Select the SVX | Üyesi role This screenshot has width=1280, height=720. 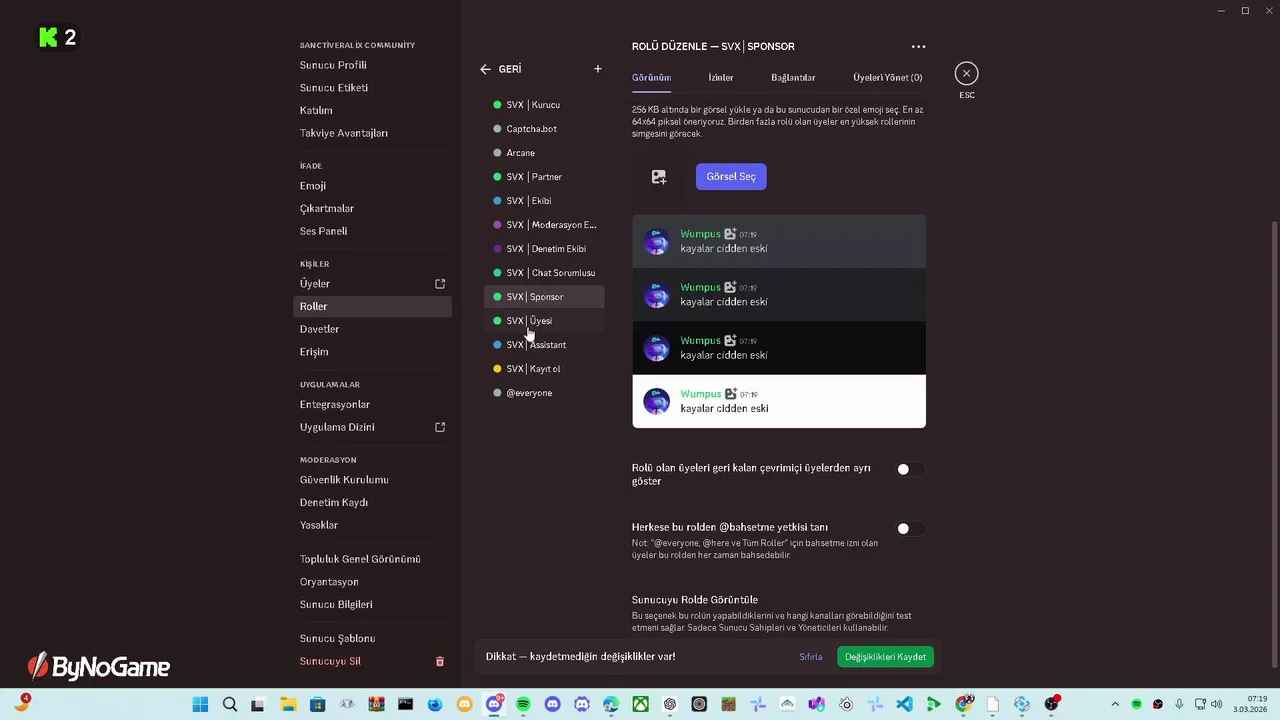(x=544, y=321)
